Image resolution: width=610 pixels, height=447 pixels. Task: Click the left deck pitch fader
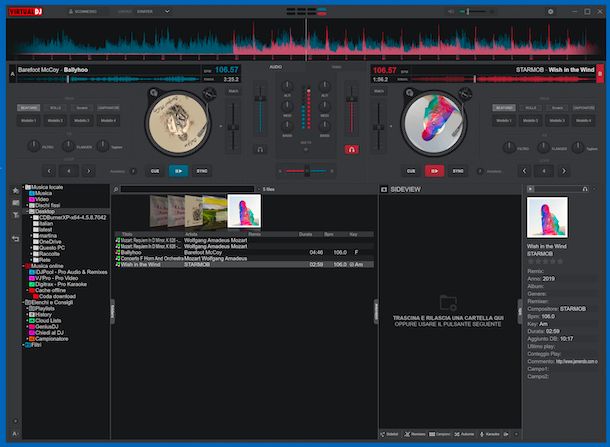(233, 127)
